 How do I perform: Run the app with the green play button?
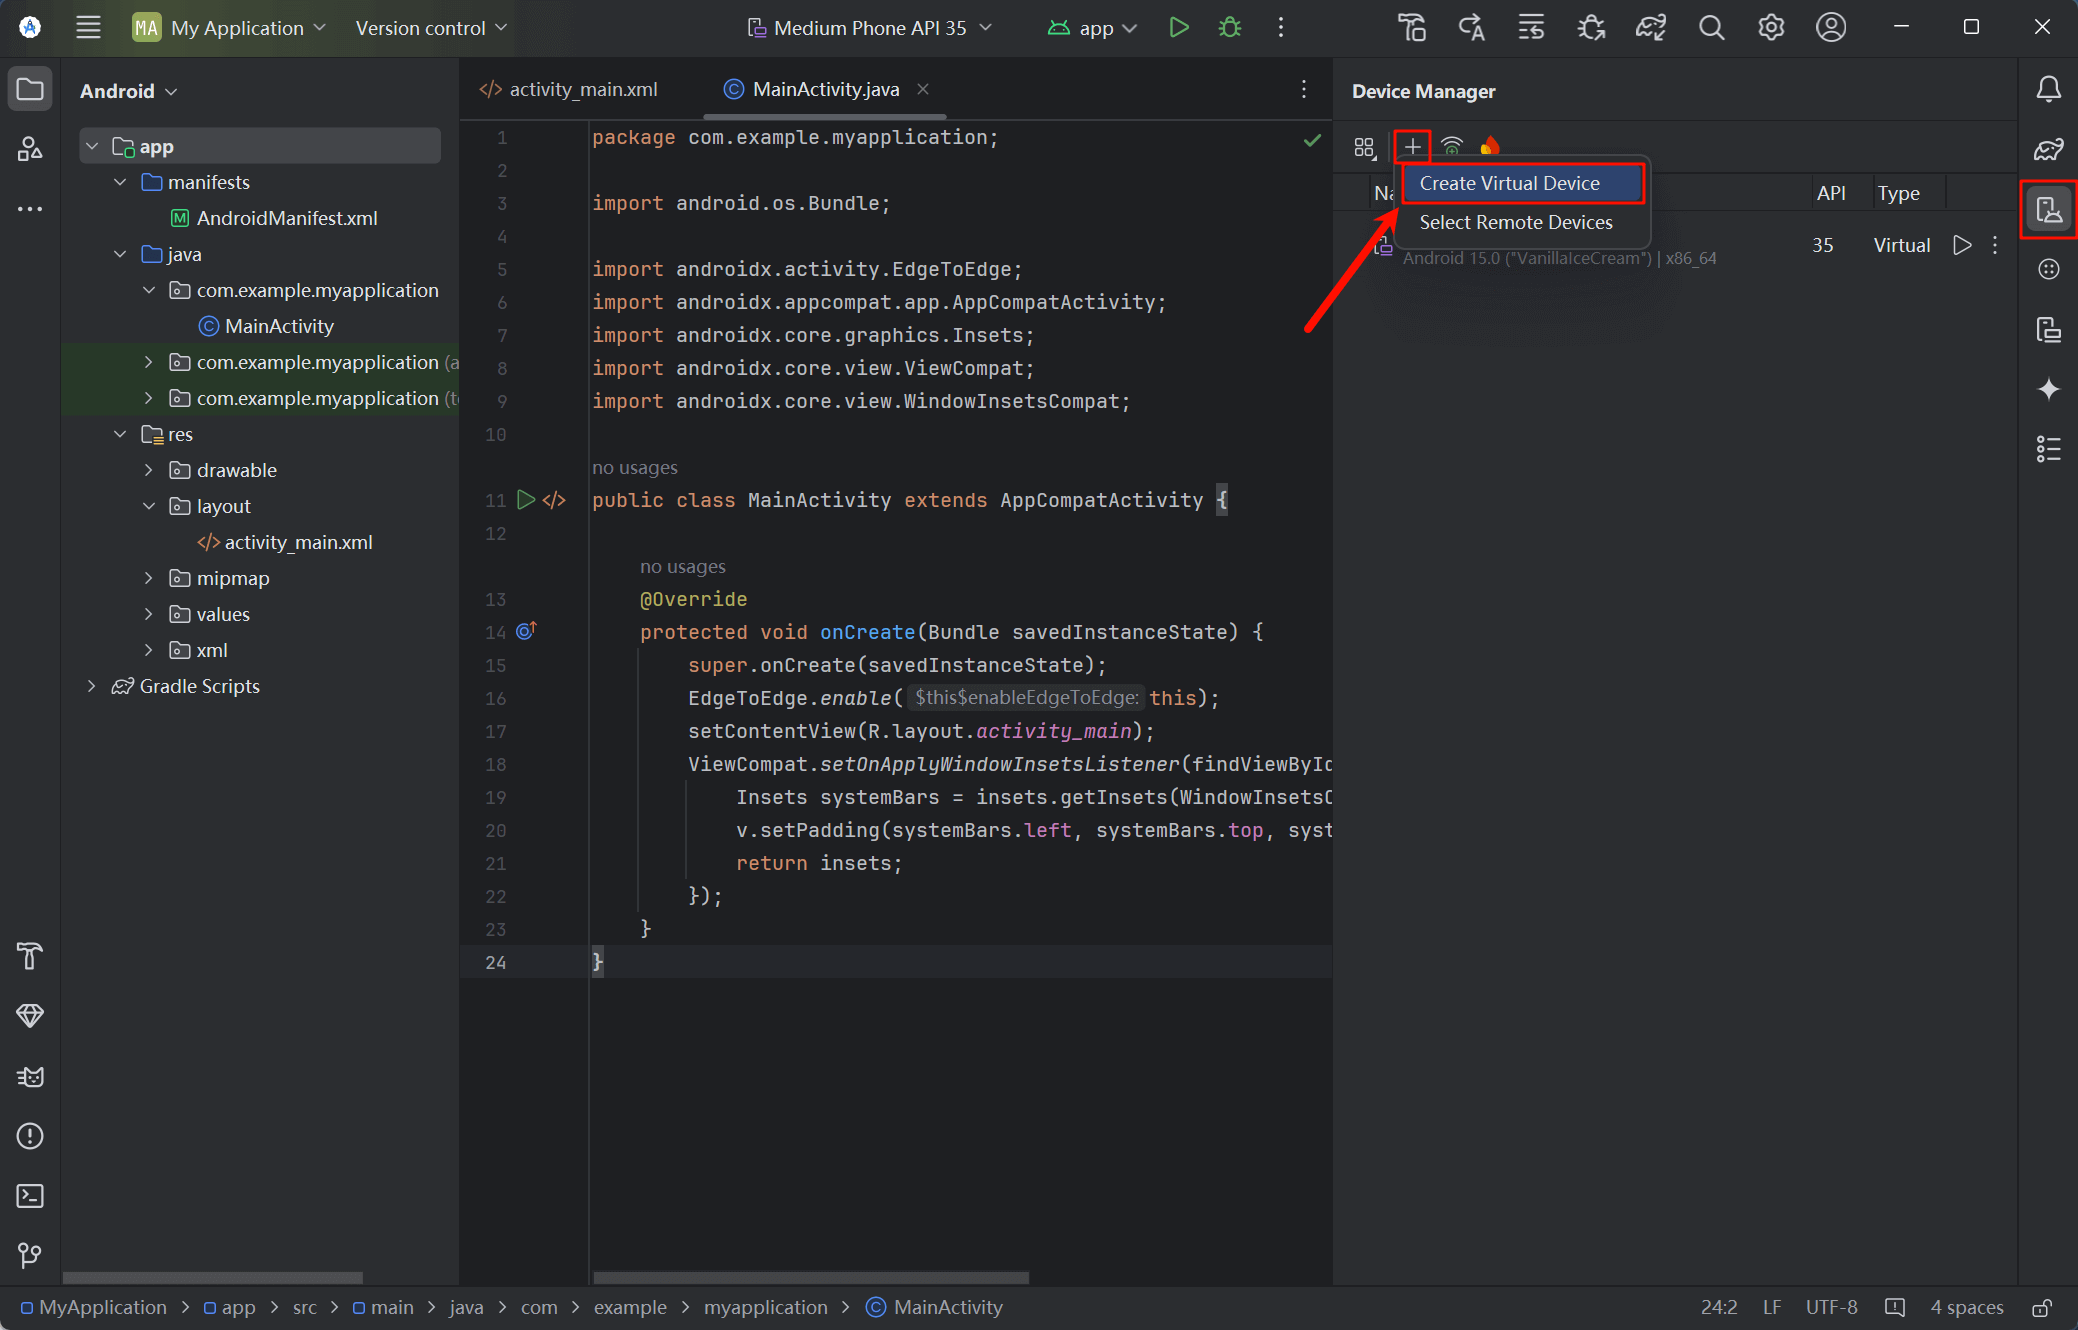click(x=1179, y=28)
